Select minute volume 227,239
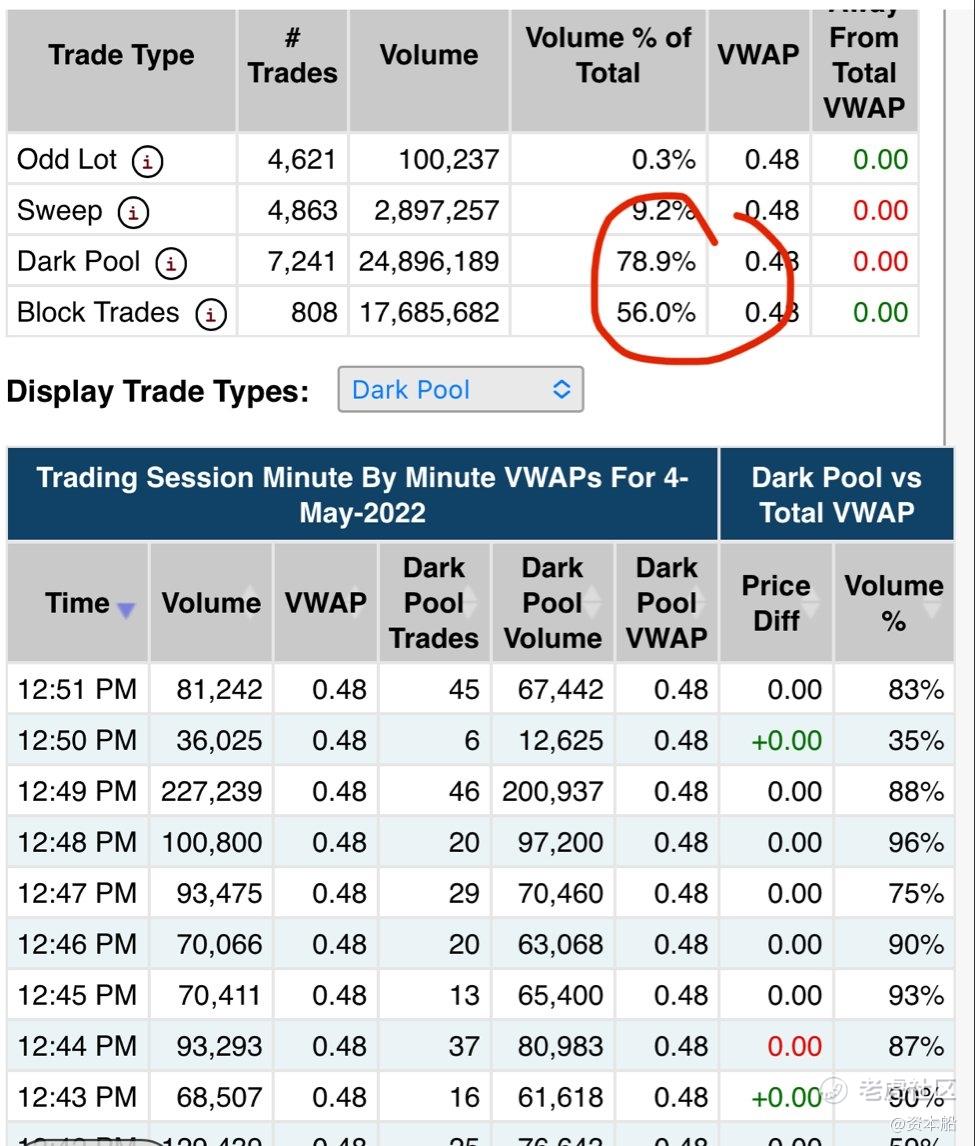The height and width of the screenshot is (1146, 975). [x=211, y=792]
